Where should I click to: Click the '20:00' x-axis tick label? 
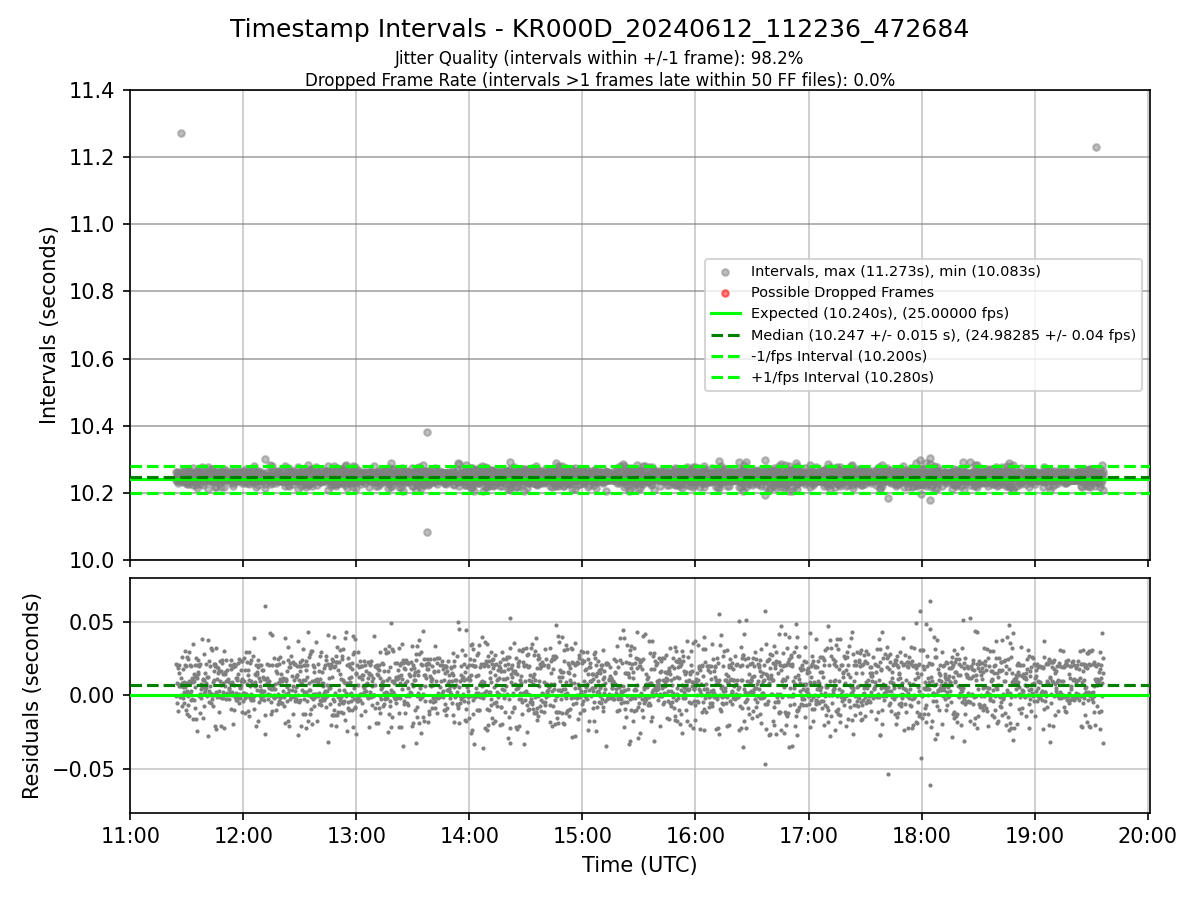[x=1147, y=835]
